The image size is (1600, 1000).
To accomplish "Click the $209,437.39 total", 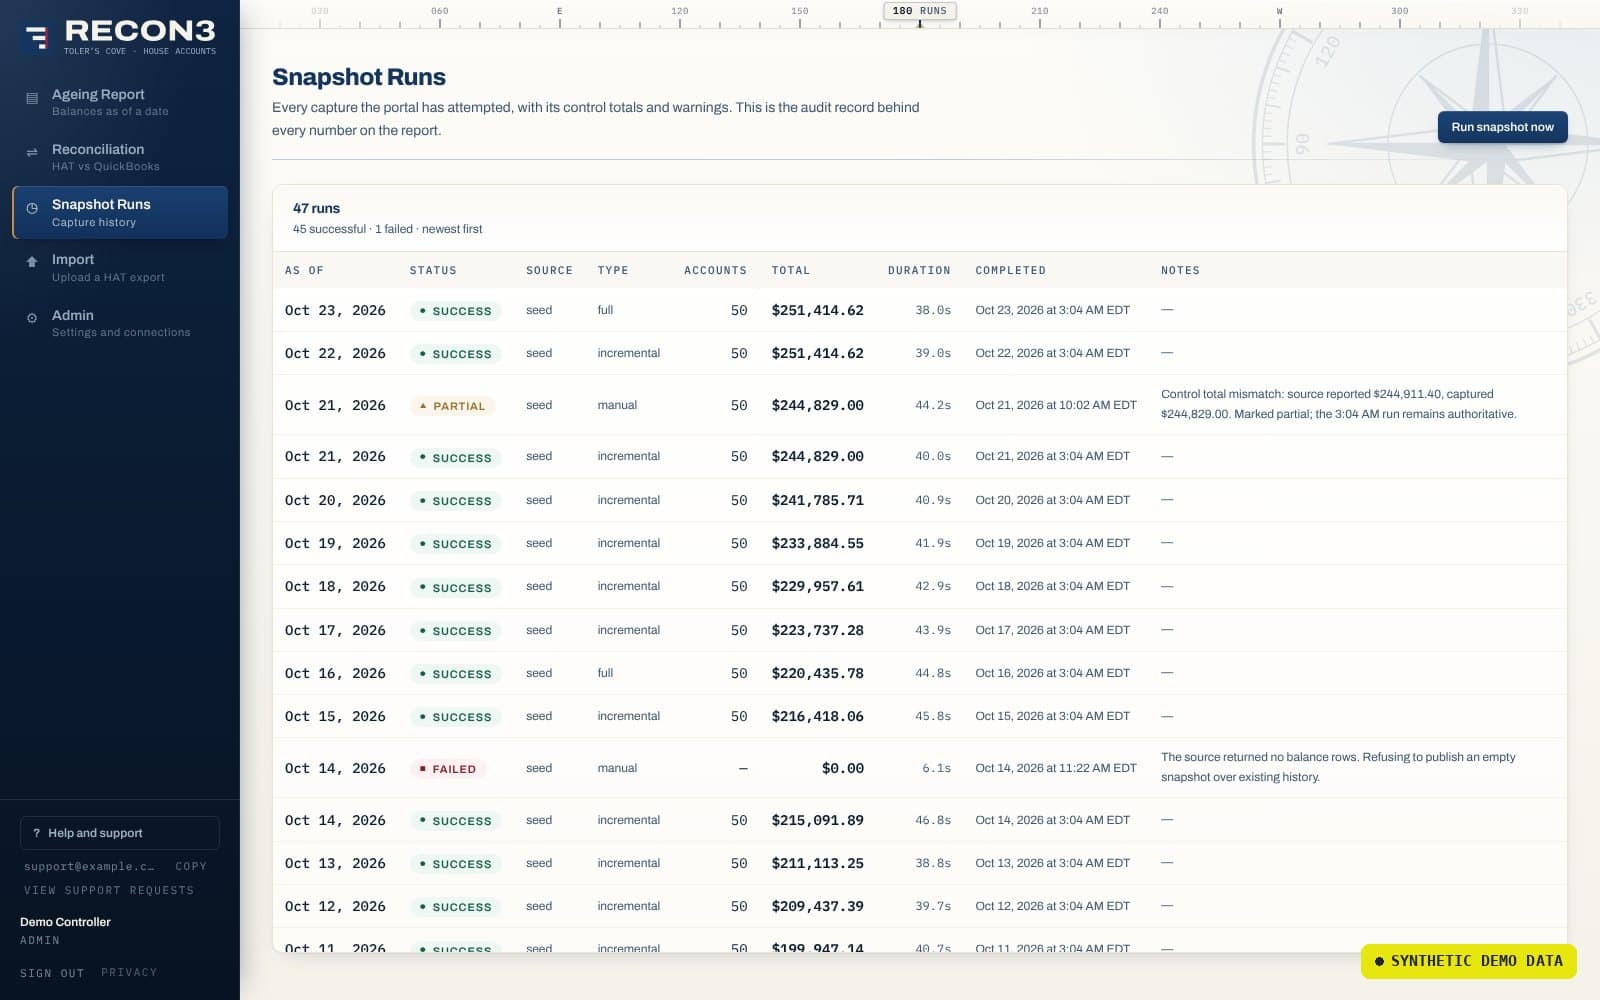I will (x=817, y=906).
